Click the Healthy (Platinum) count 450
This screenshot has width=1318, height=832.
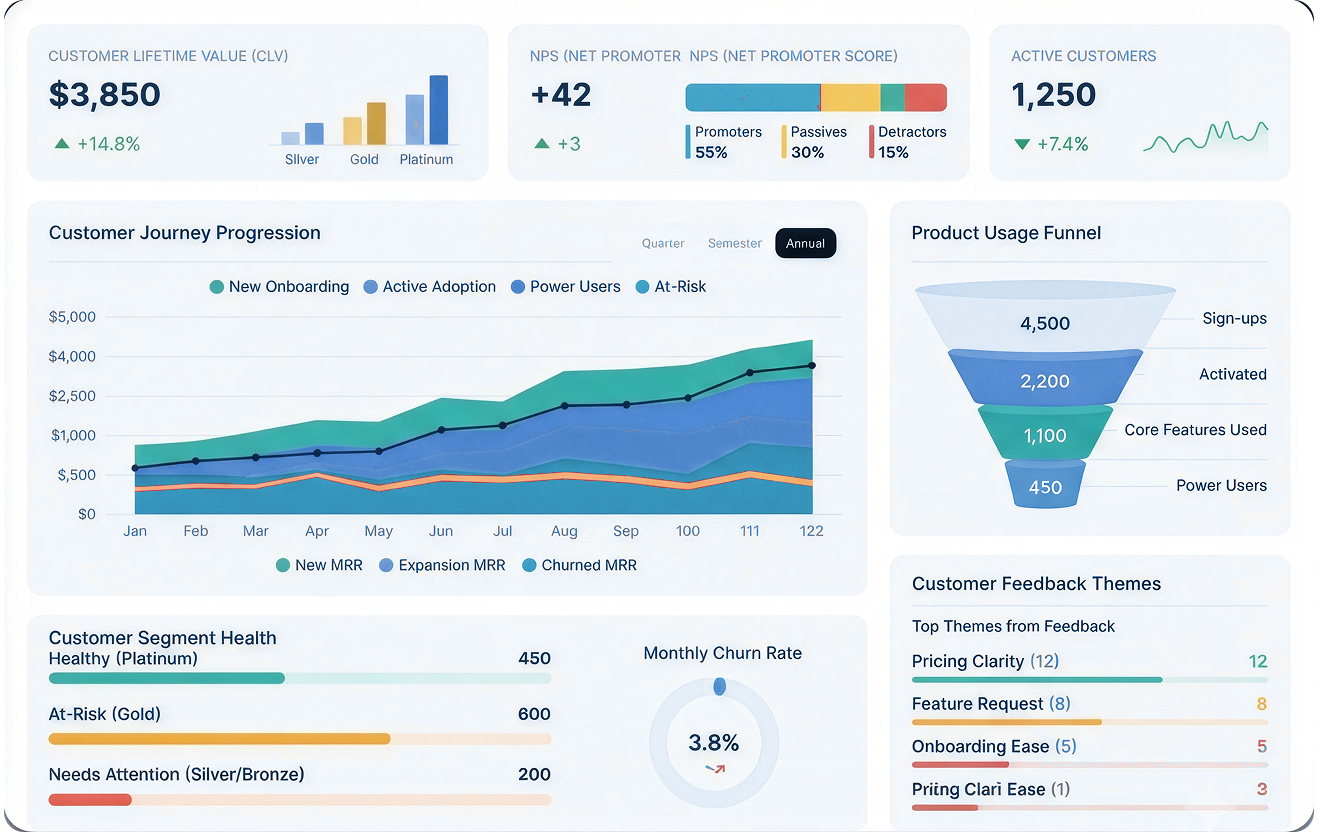click(534, 659)
